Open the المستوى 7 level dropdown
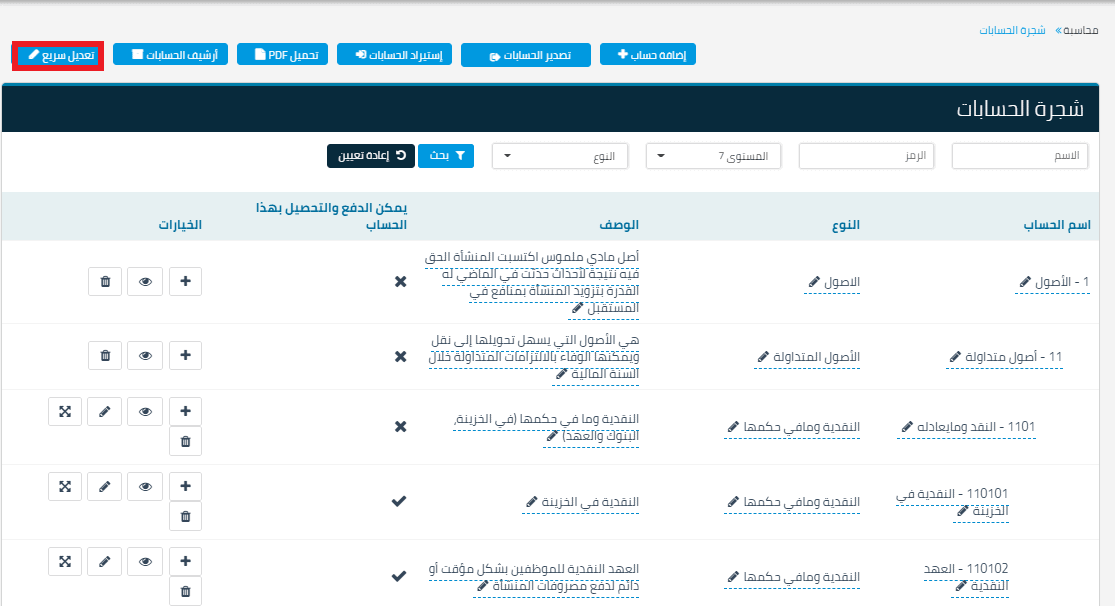Viewport: 1115px width, 606px height. pyautogui.click(x=713, y=156)
